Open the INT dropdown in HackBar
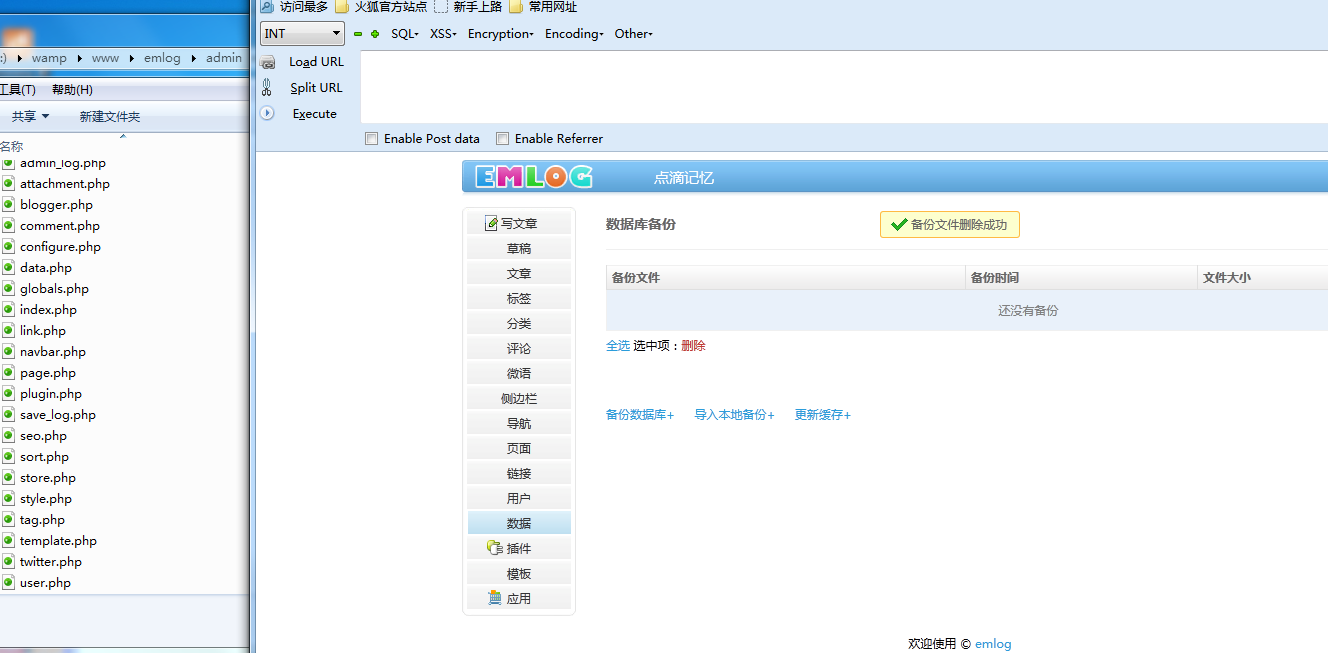The width and height of the screenshot is (1328, 653). click(303, 34)
